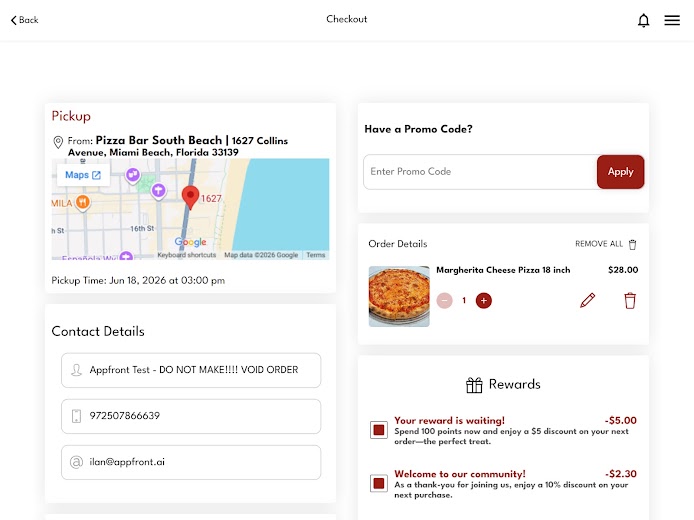Click the Pizza Bar South Beach address

(x=178, y=146)
